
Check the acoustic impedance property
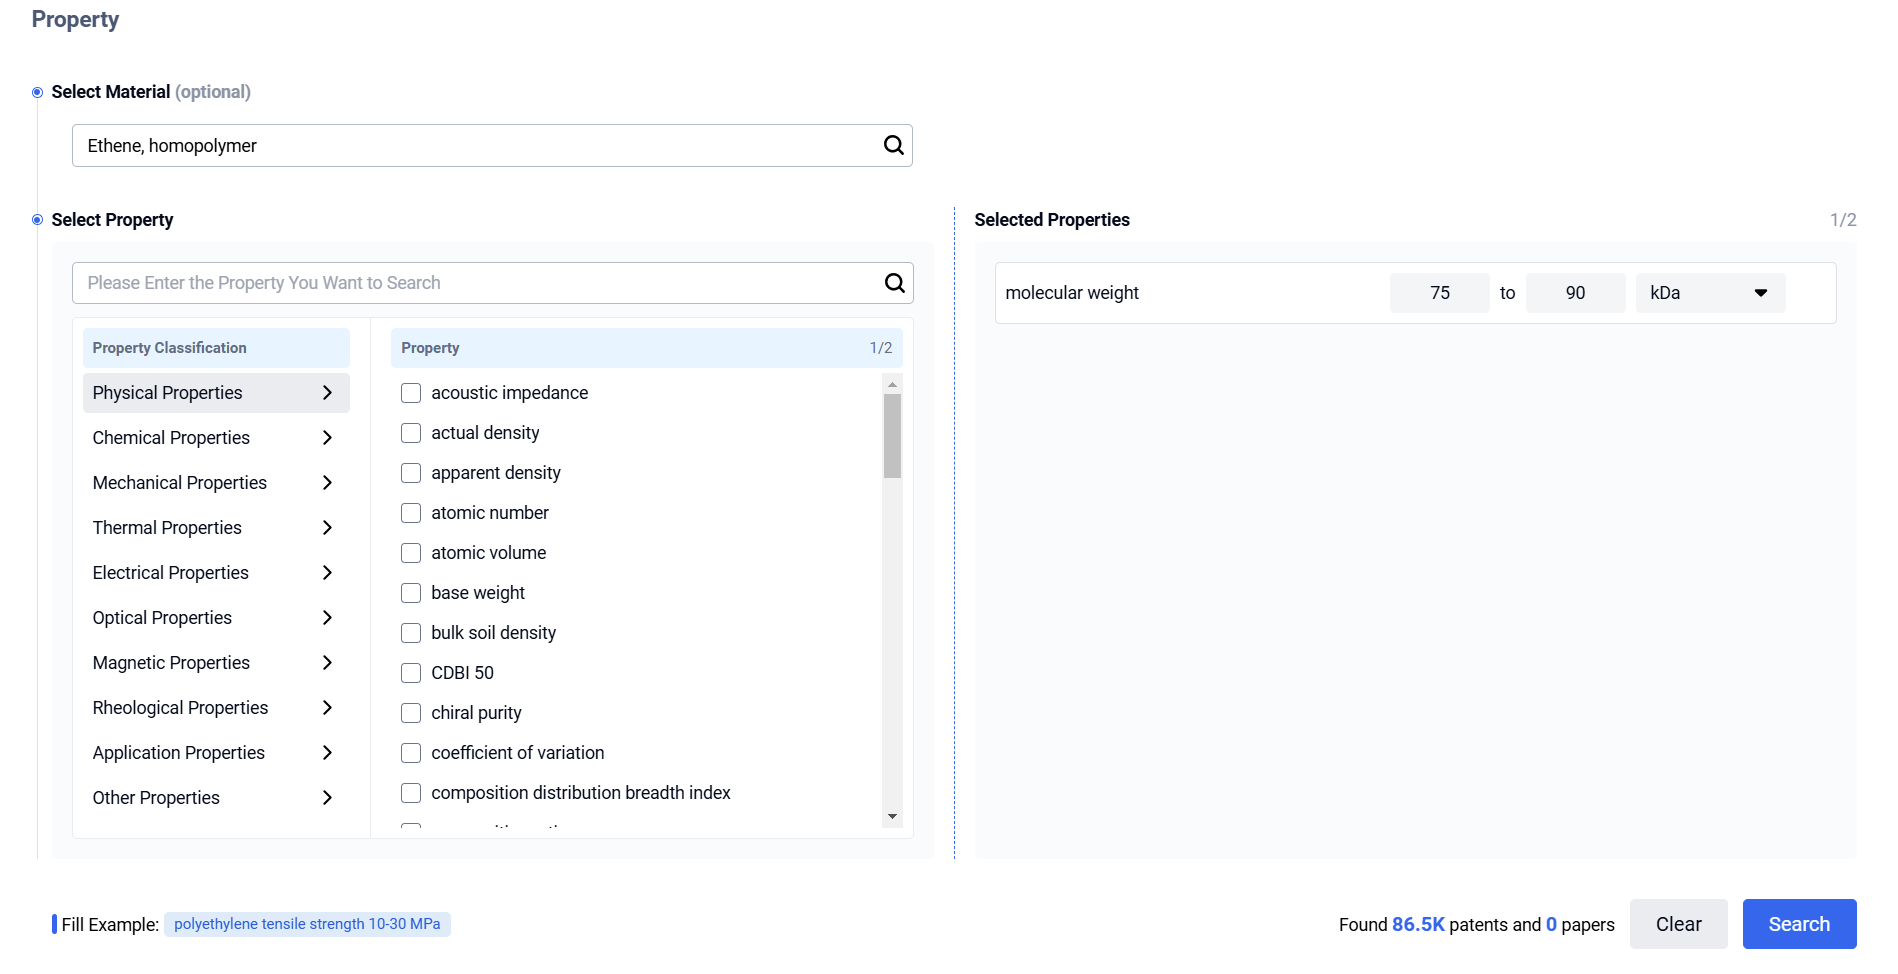(x=410, y=392)
